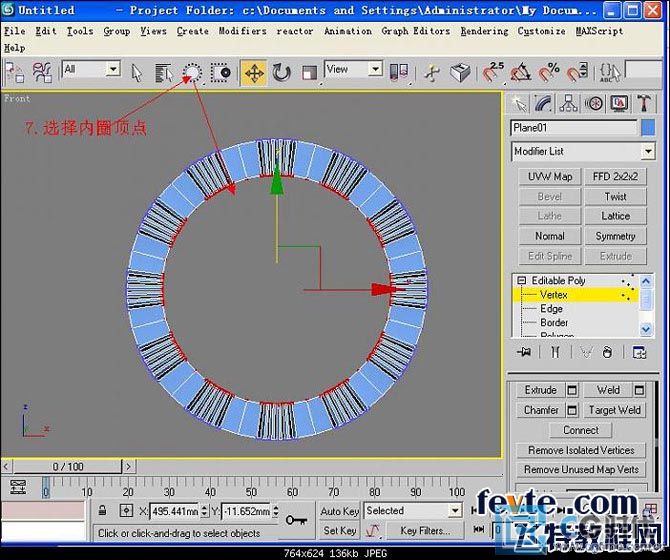Image resolution: width=670 pixels, height=560 pixels.
Task: Select Border sub-object level
Action: point(554,323)
